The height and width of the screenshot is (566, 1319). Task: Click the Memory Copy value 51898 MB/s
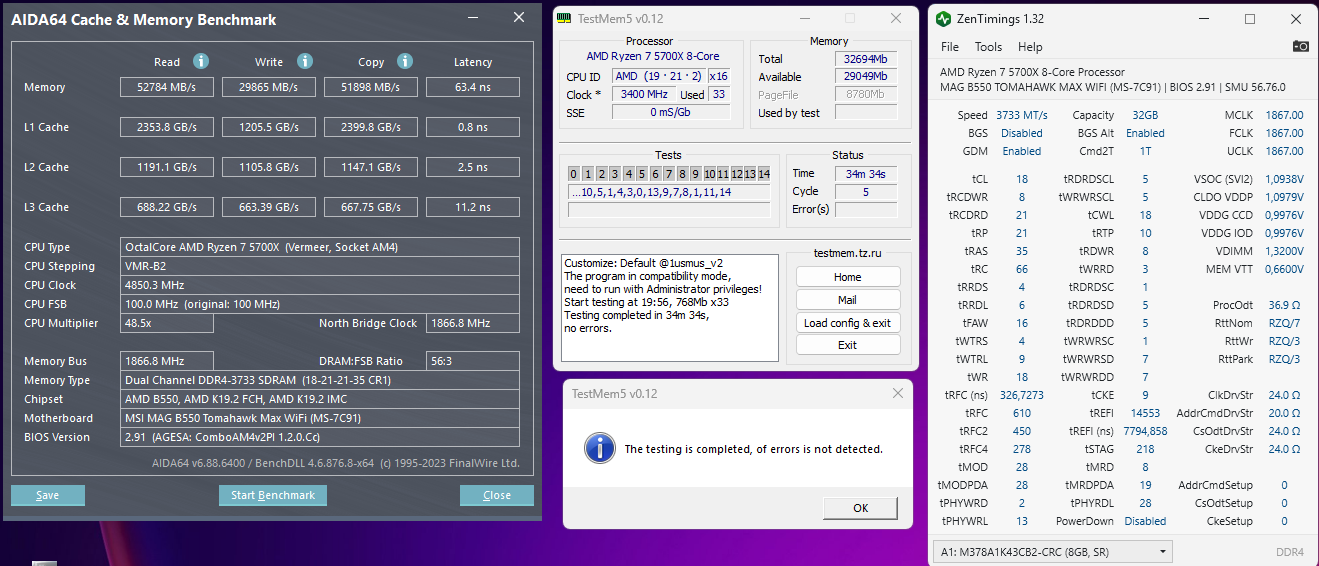tap(371, 87)
